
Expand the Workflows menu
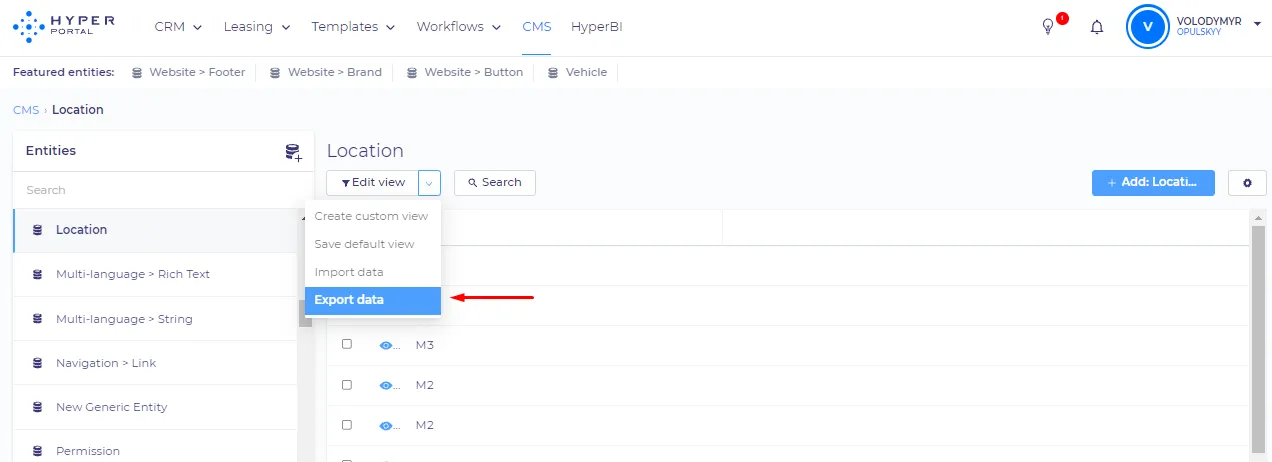point(459,27)
